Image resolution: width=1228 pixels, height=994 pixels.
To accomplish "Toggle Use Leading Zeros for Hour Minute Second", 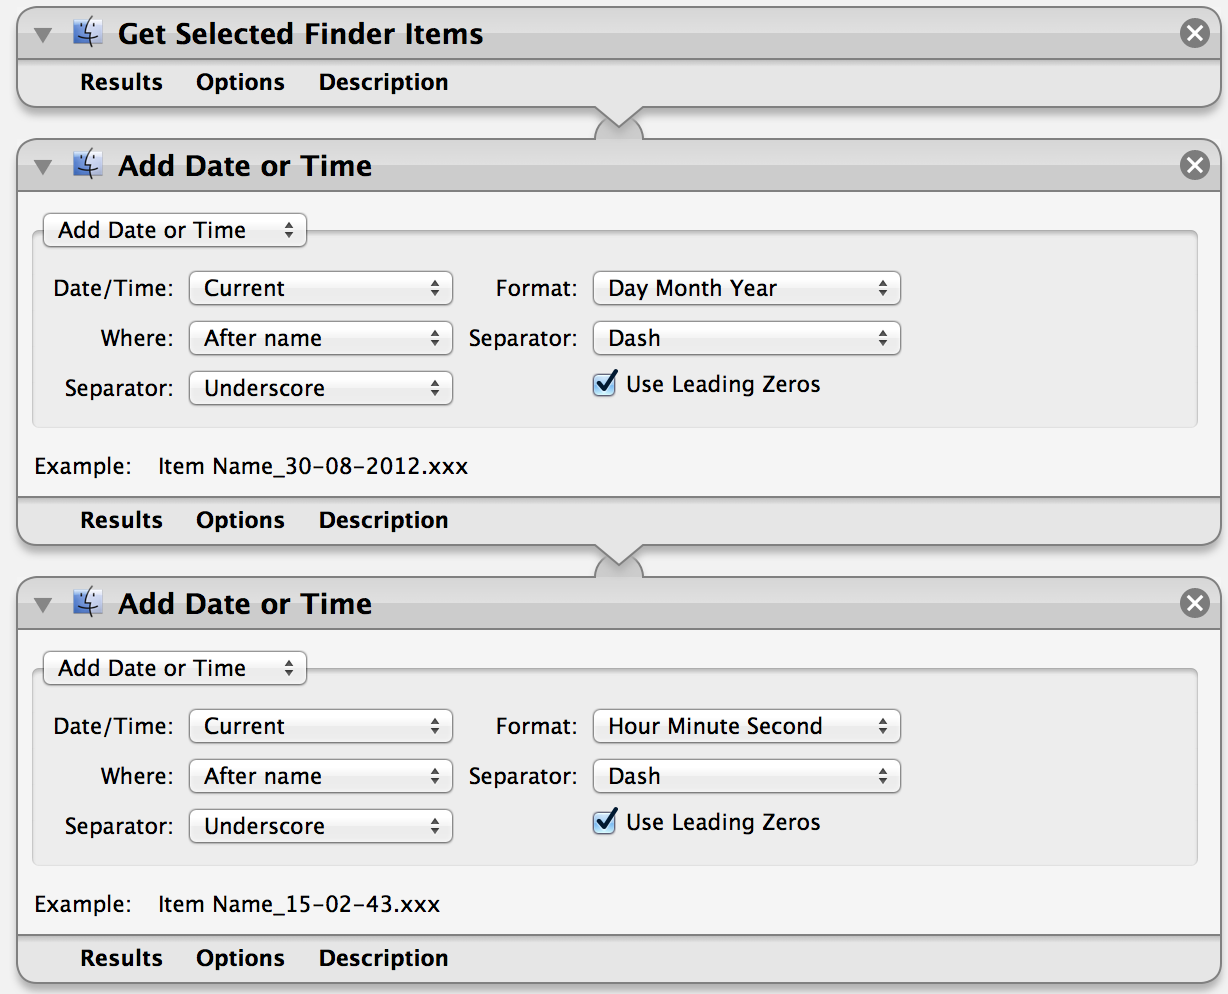I will 605,822.
